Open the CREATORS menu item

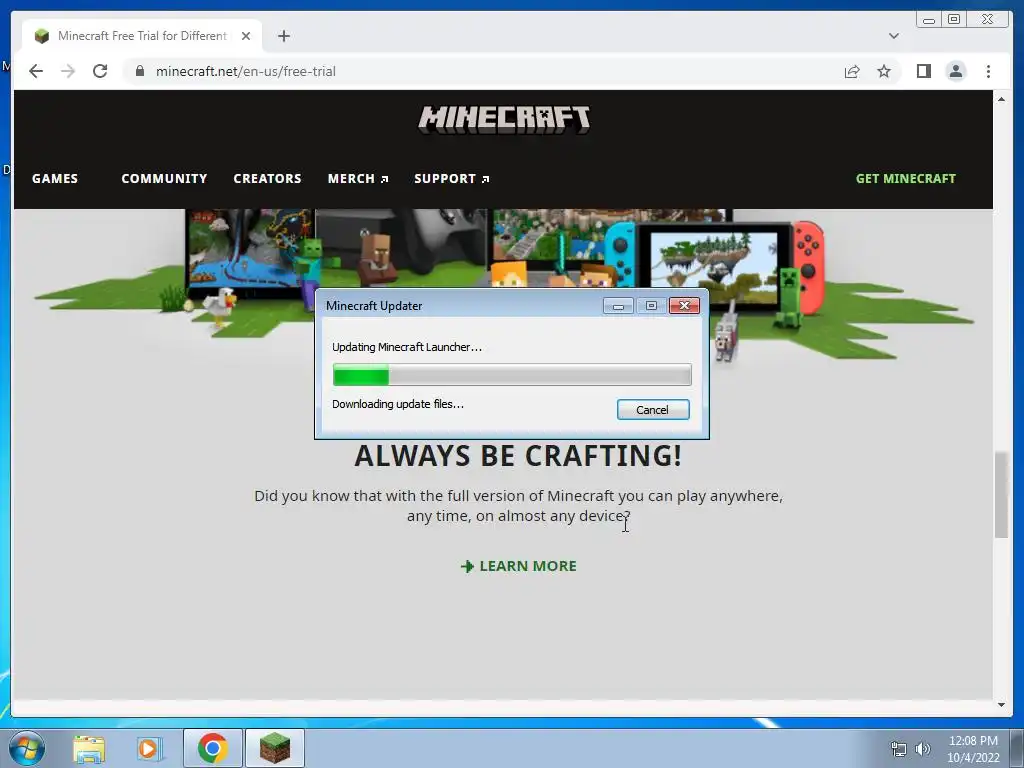click(267, 178)
